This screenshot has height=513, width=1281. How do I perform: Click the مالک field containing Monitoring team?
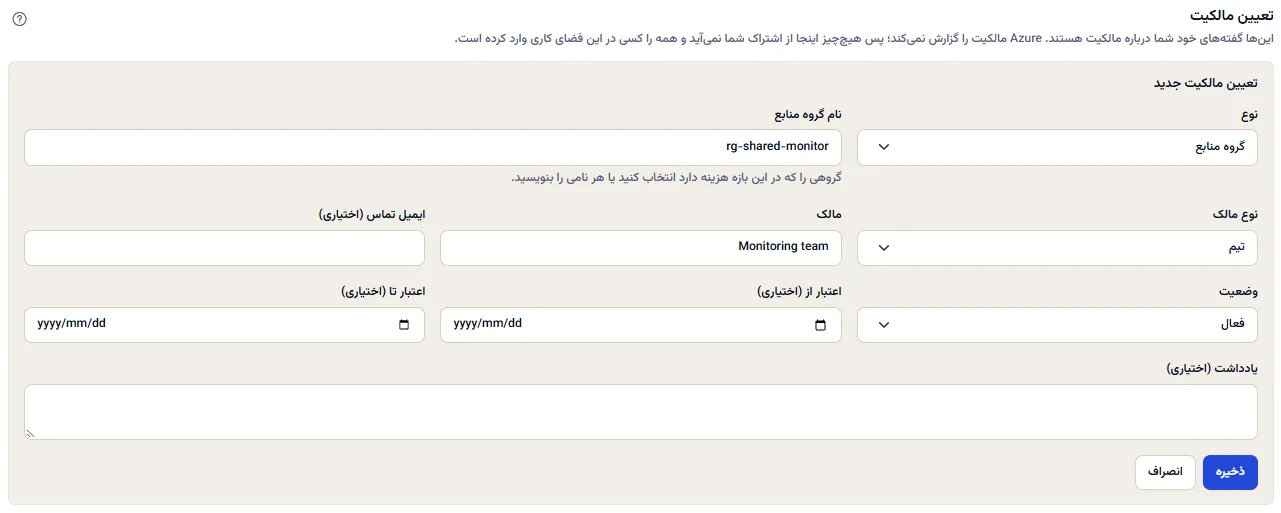[x=641, y=248]
